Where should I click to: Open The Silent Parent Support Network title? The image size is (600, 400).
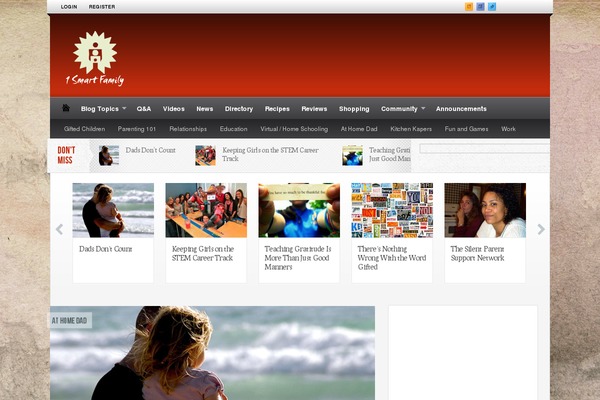(477, 253)
